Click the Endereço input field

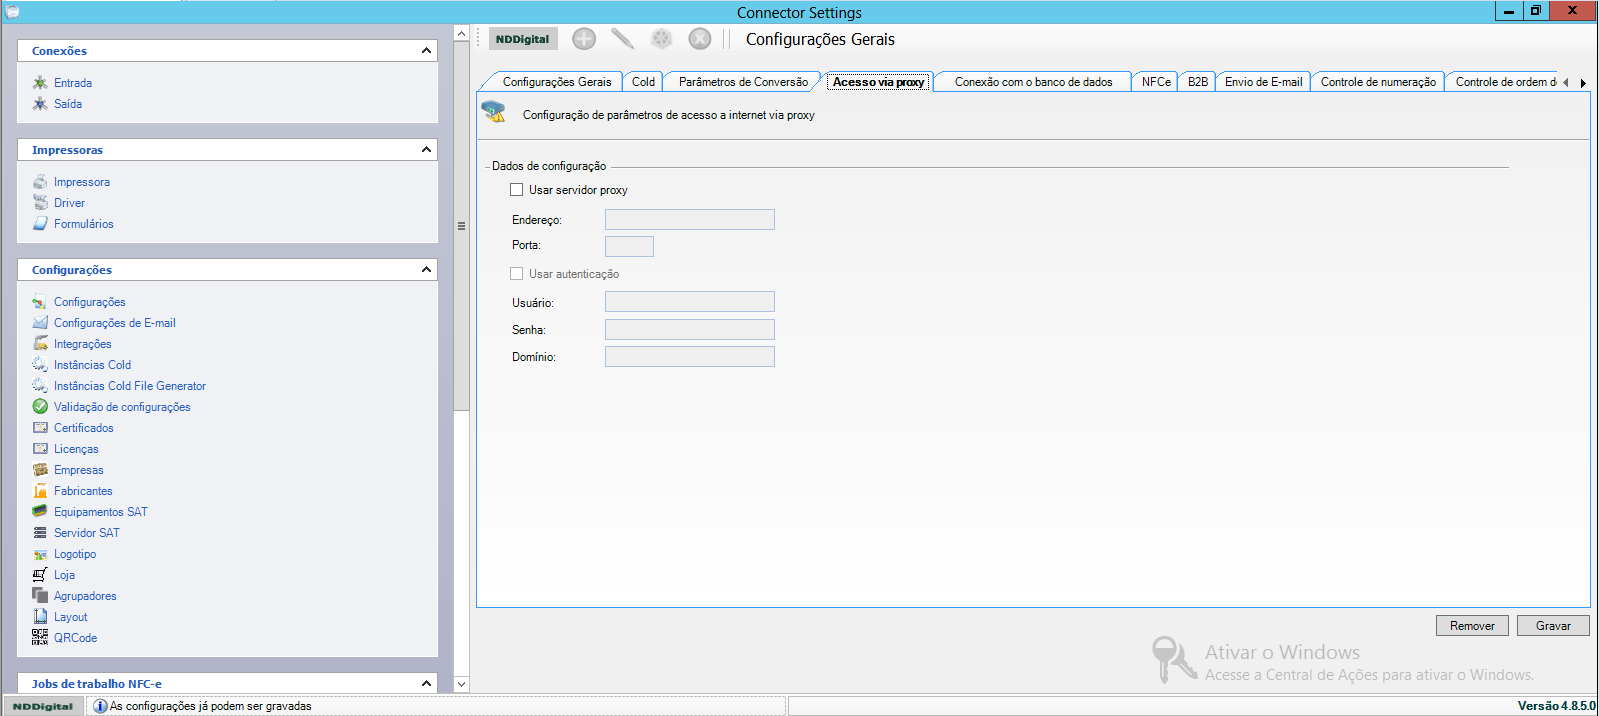click(689, 220)
